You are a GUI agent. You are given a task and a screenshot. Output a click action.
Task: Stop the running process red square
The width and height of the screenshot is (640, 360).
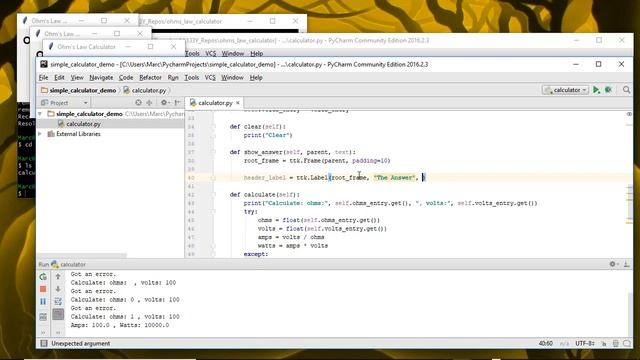pyautogui.click(x=43, y=289)
